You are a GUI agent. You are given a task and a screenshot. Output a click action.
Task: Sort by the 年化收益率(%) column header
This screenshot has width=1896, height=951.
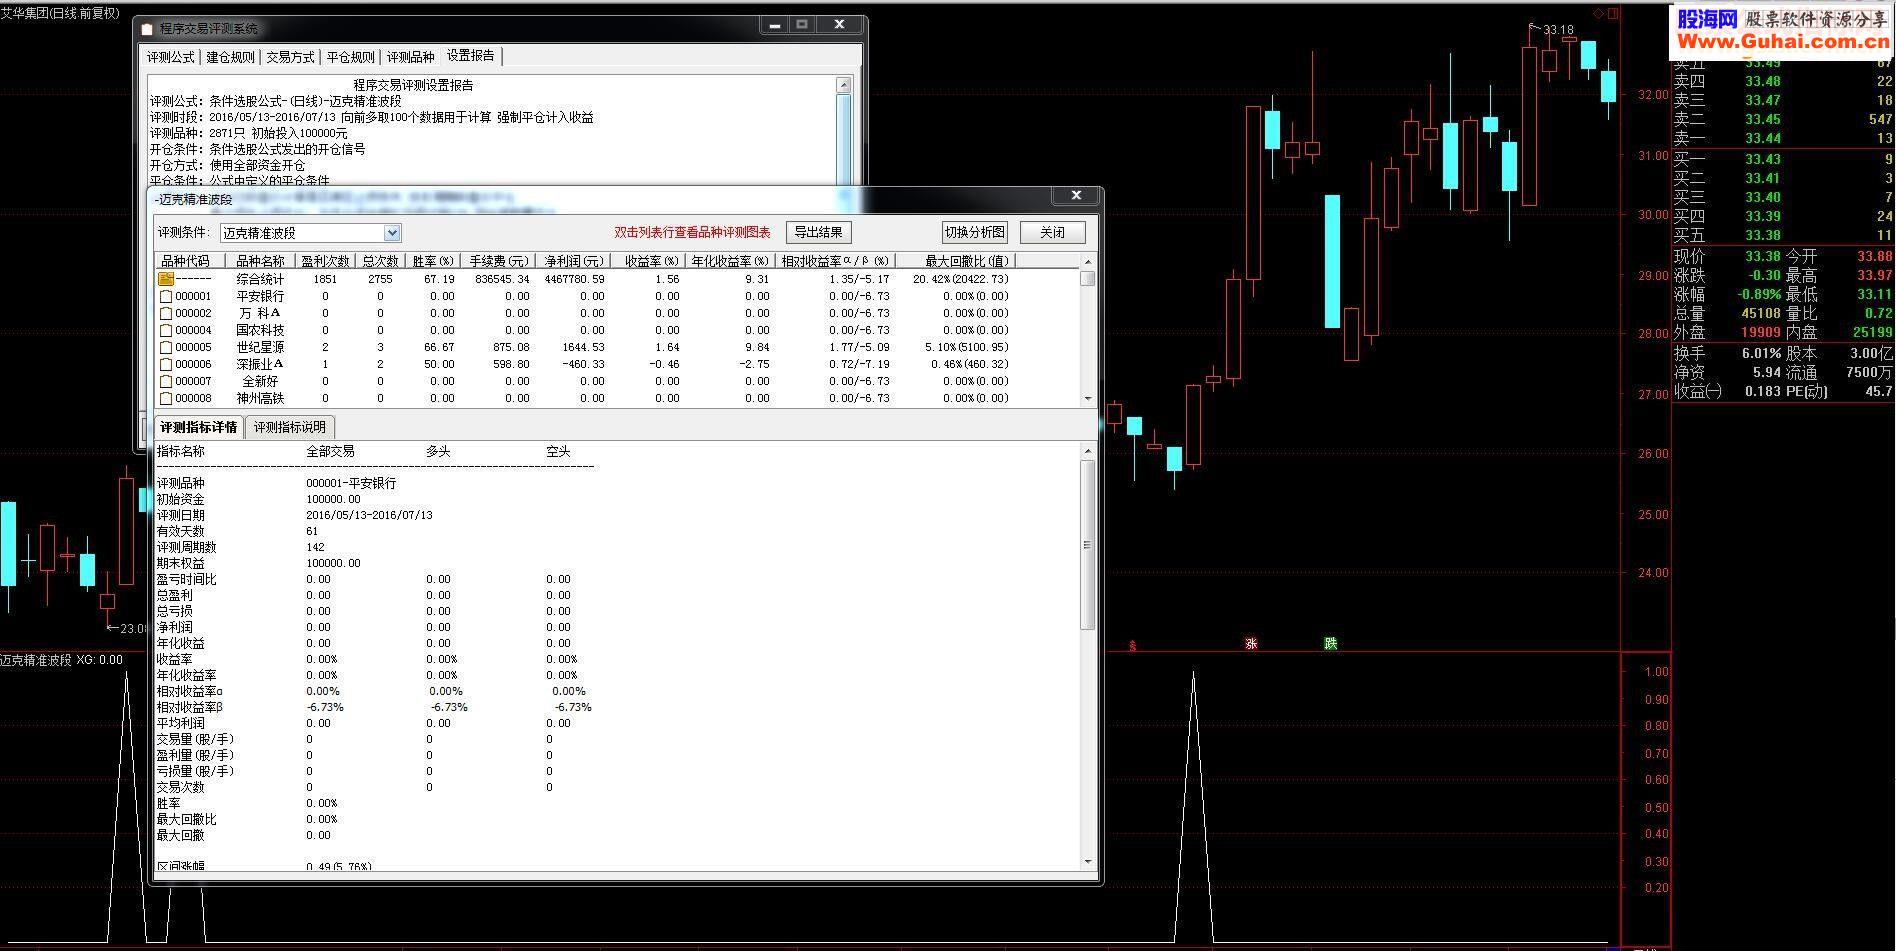(731, 261)
